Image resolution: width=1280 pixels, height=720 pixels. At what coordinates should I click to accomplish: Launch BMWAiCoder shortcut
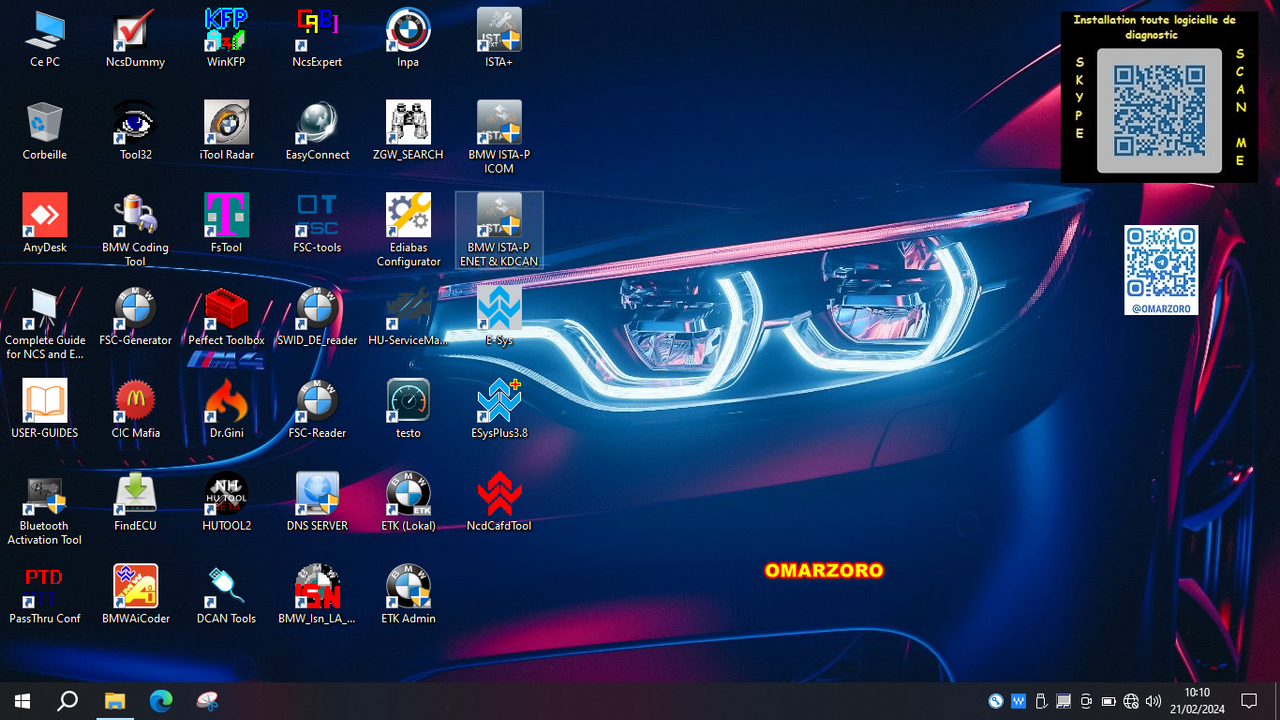tap(135, 596)
